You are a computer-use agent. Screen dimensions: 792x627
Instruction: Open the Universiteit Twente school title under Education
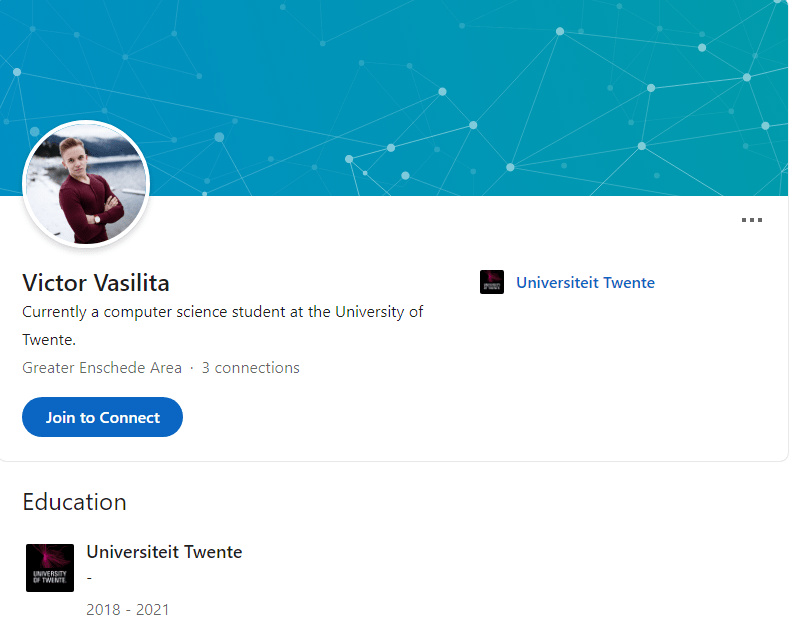point(164,552)
